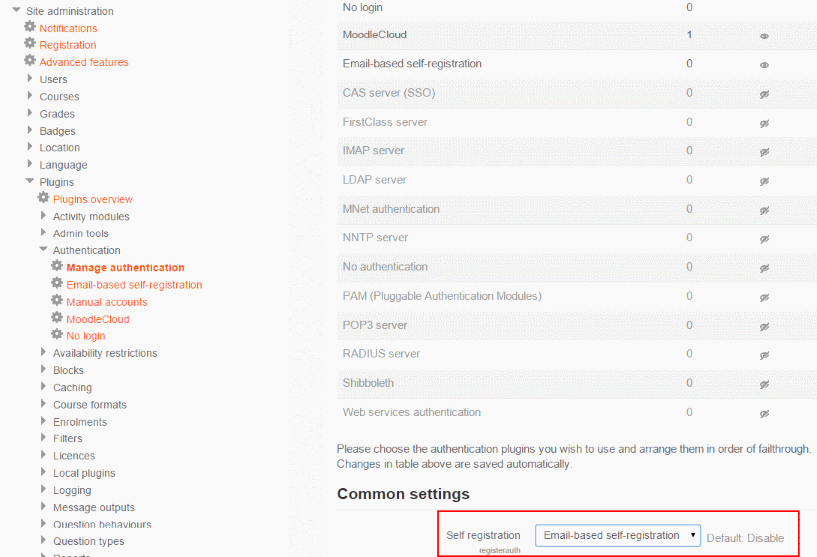Select Question types tree item

89,541
